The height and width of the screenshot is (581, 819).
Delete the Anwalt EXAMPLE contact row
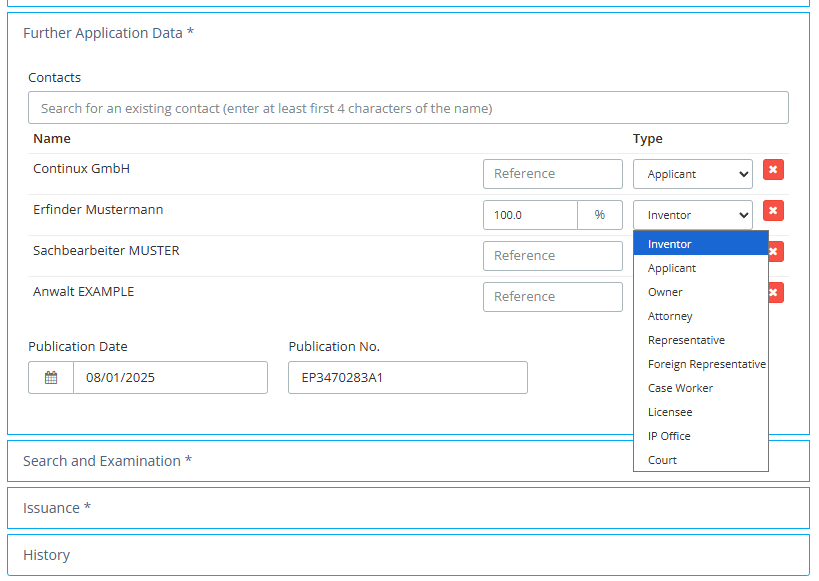(776, 293)
